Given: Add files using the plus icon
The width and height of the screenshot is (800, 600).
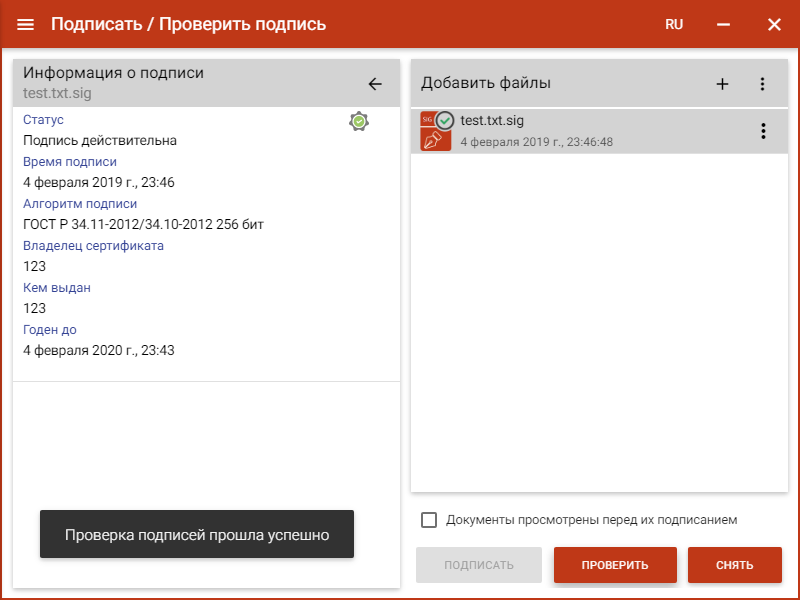Looking at the screenshot, I should point(722,84).
